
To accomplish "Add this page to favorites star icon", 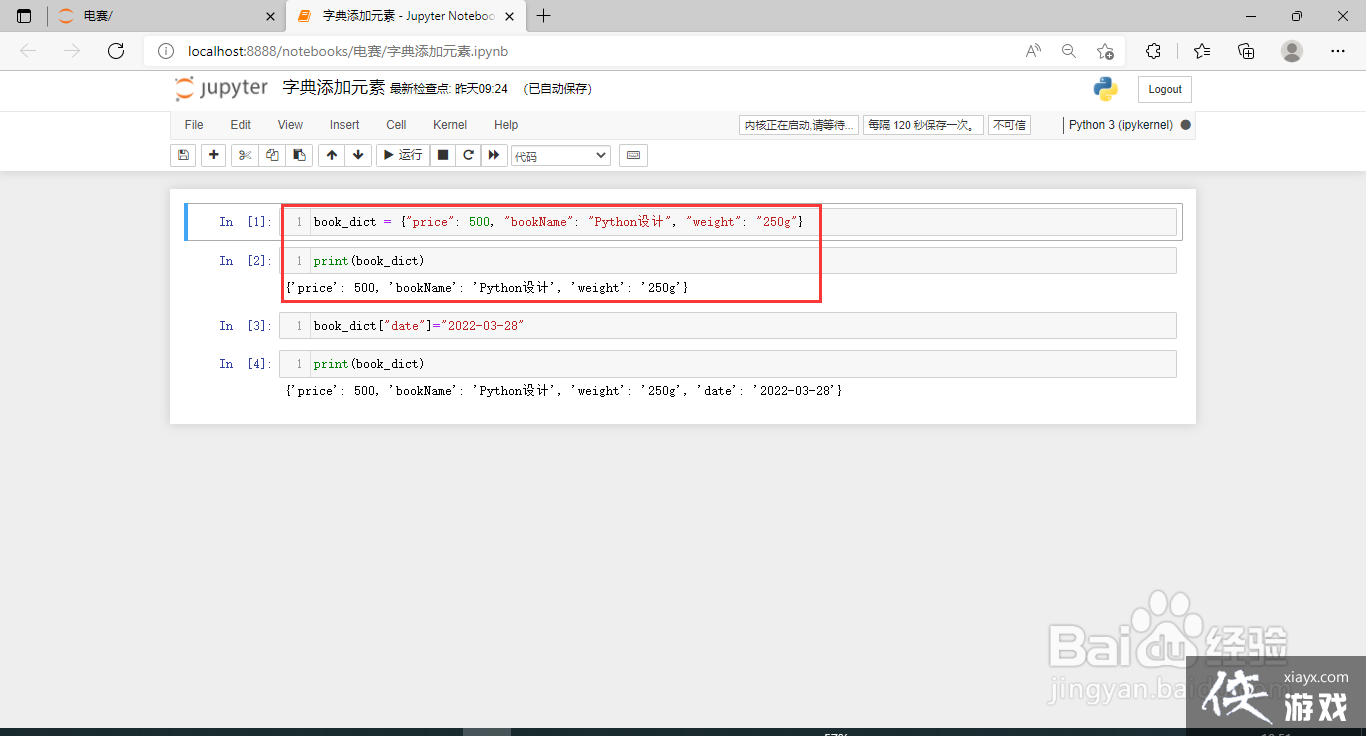I will pyautogui.click(x=1105, y=51).
